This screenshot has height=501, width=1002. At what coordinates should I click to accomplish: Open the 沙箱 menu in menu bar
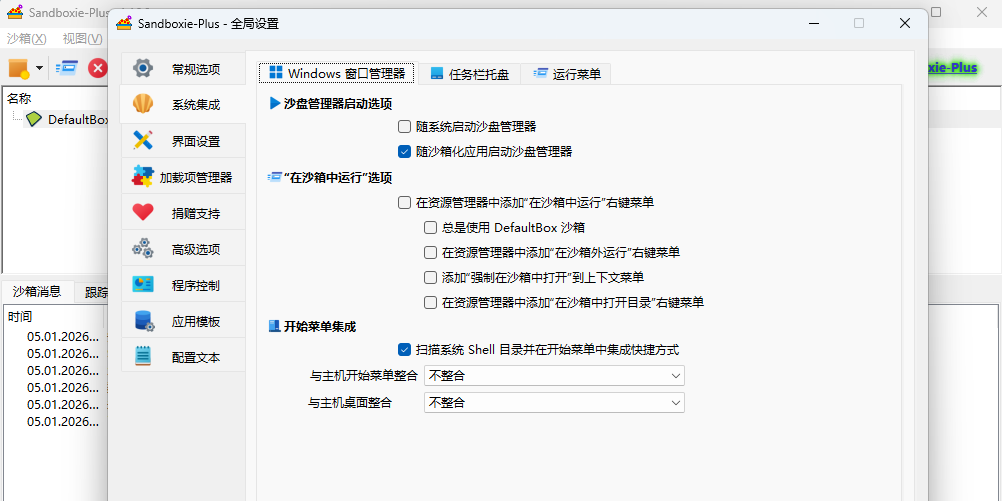click(27, 39)
